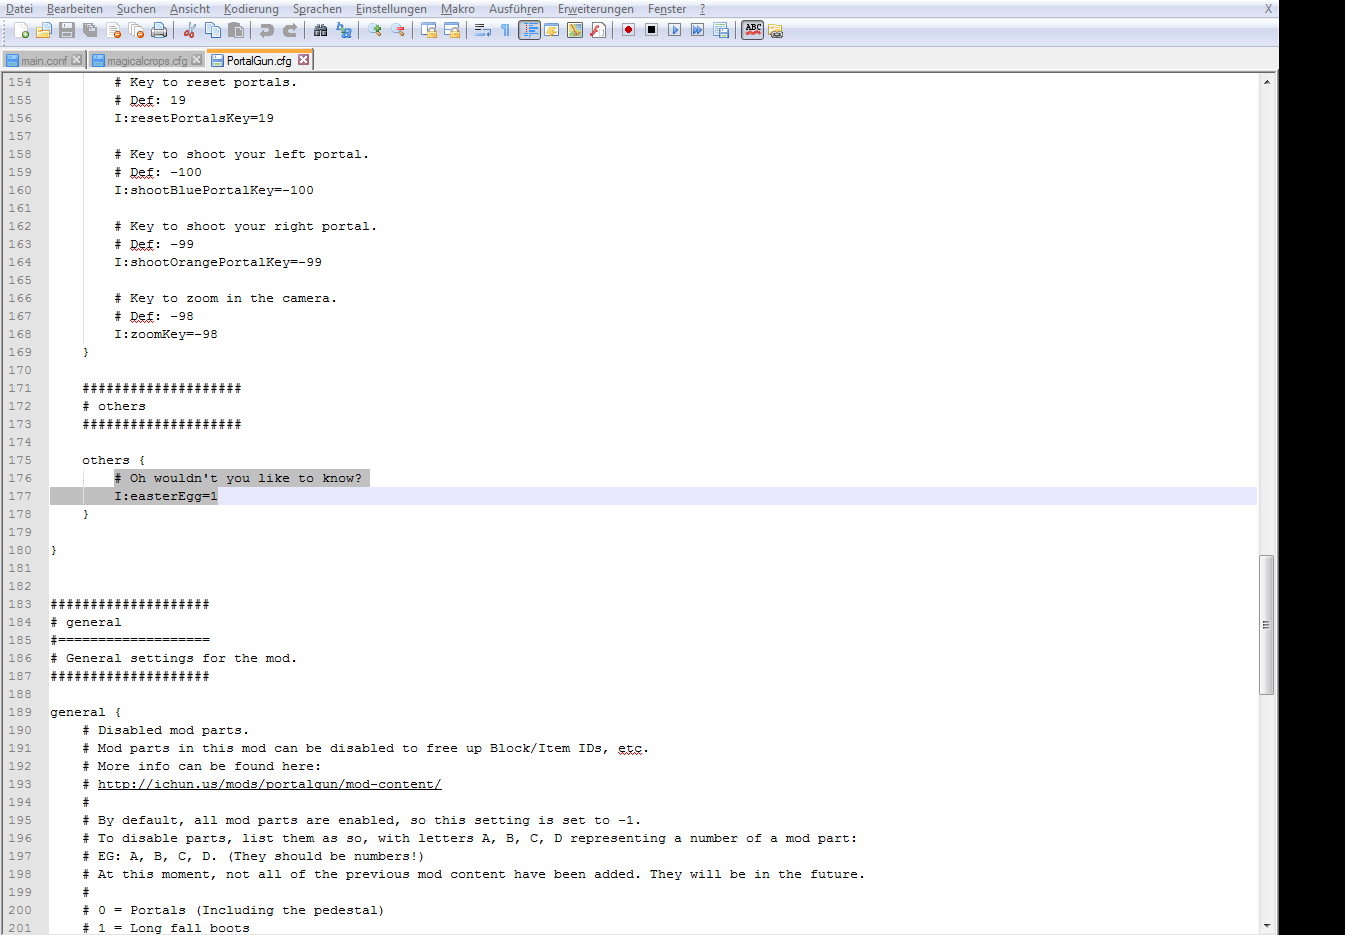Save the recorded macro icon

[x=720, y=30]
